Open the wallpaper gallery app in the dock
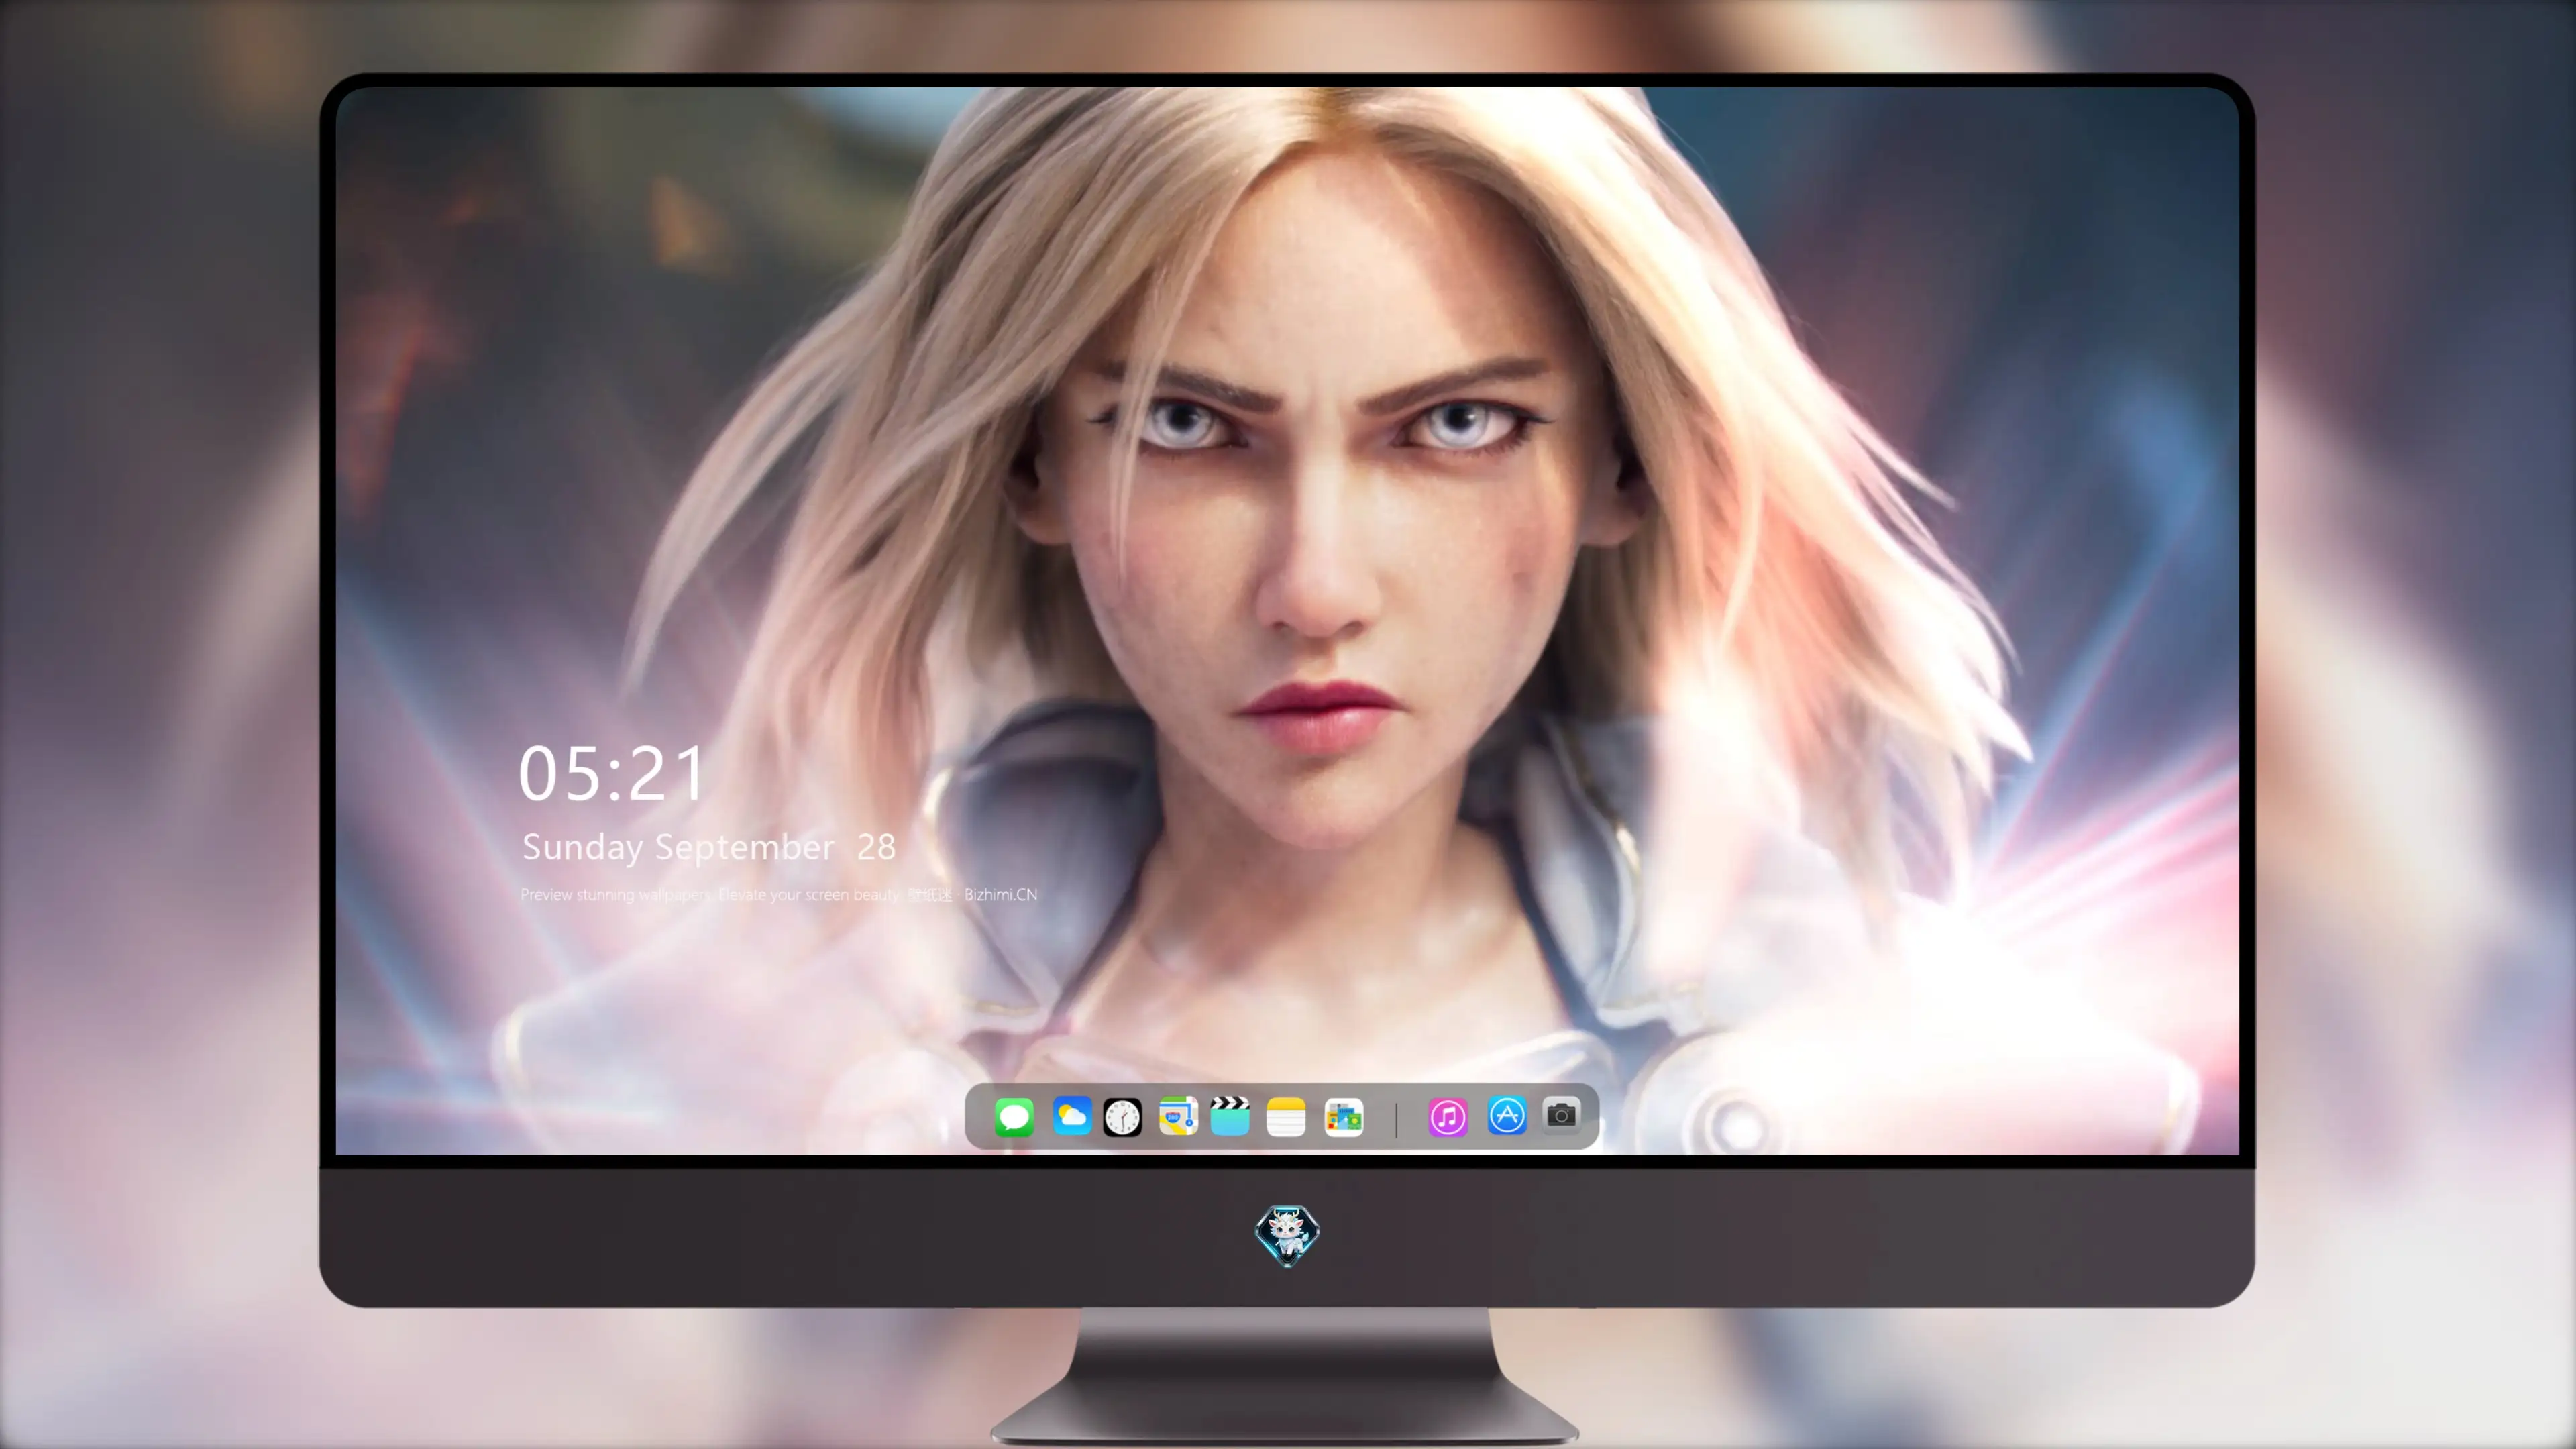This screenshot has height=1449, width=2576. pyautogui.click(x=1343, y=1117)
